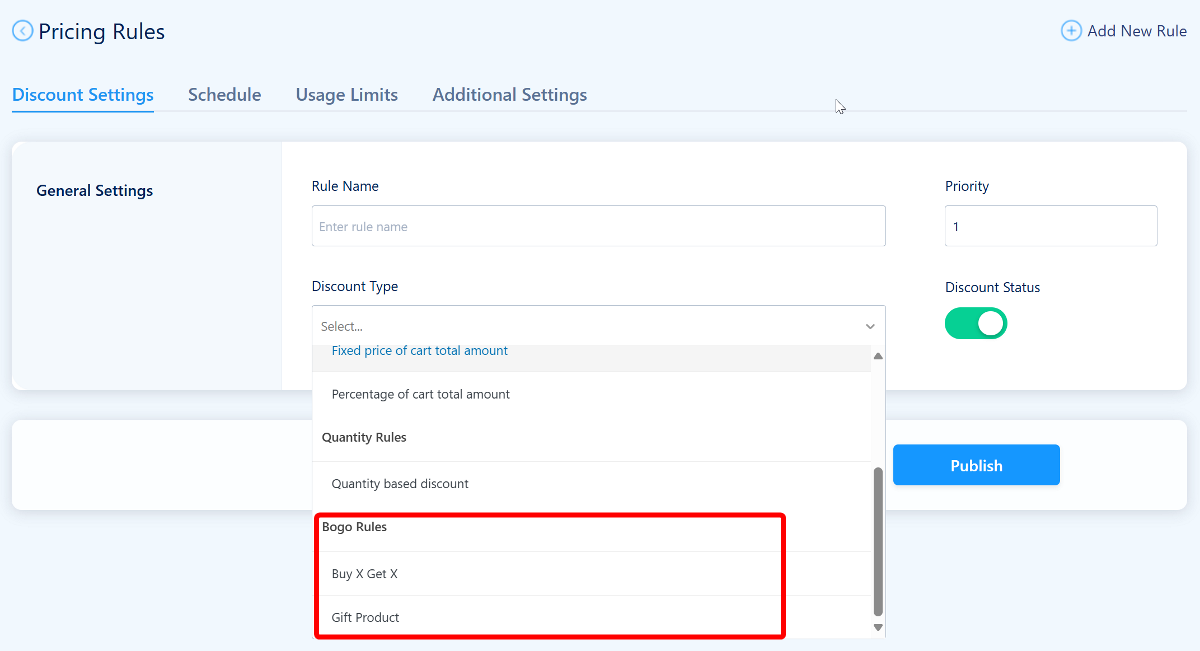Click the back arrow icon beside Pricing Rules
Screen dimensions: 1200x651
pos(22,32)
